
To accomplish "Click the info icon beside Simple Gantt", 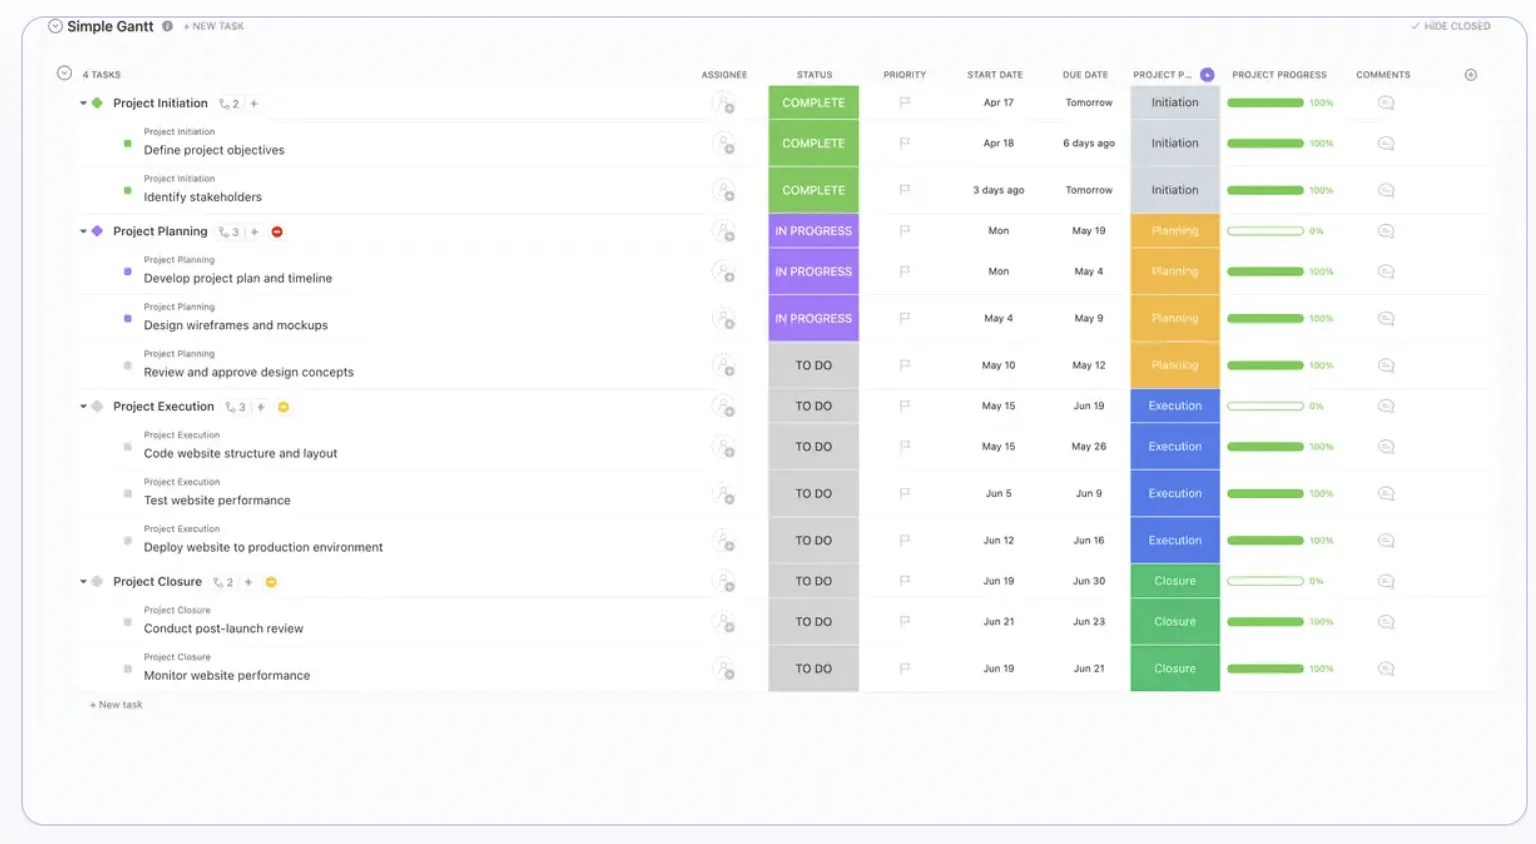I will point(167,26).
